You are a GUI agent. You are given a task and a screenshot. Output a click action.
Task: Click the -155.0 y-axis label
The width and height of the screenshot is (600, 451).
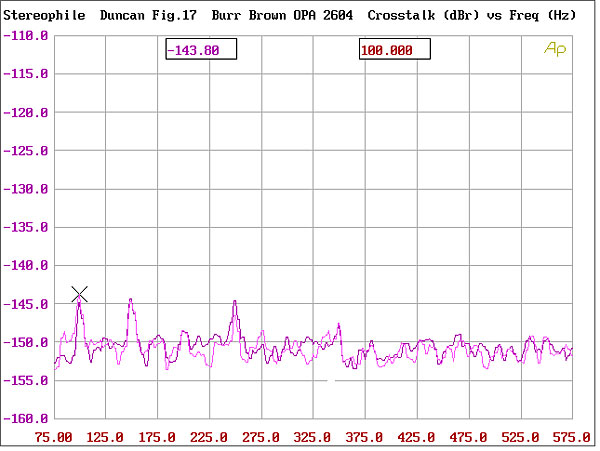pyautogui.click(x=26, y=381)
